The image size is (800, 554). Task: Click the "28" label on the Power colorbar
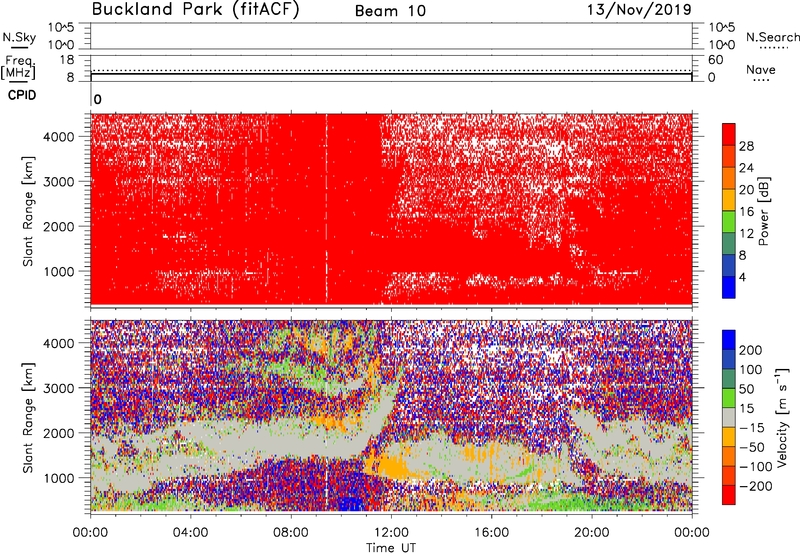click(746, 146)
